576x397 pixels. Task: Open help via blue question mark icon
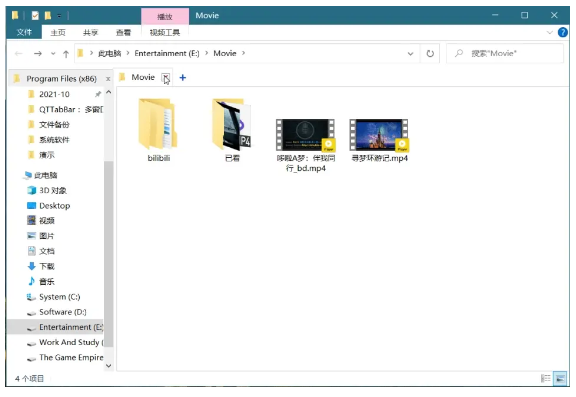[562, 32]
